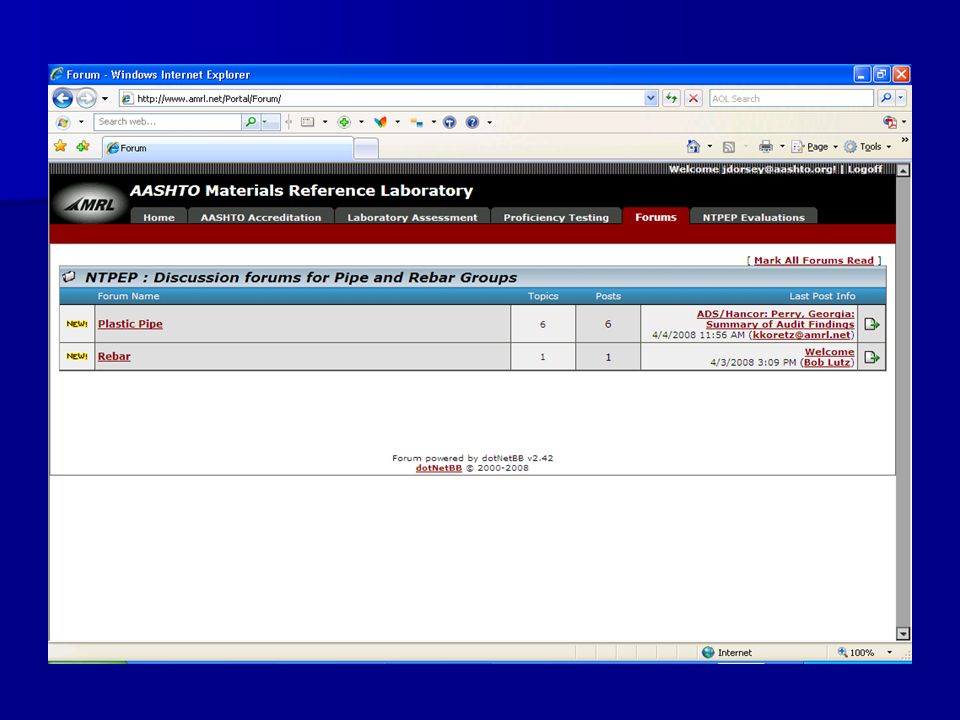Viewport: 960px width, 720px height.
Task: Click the Home page house icon
Action: point(693,146)
